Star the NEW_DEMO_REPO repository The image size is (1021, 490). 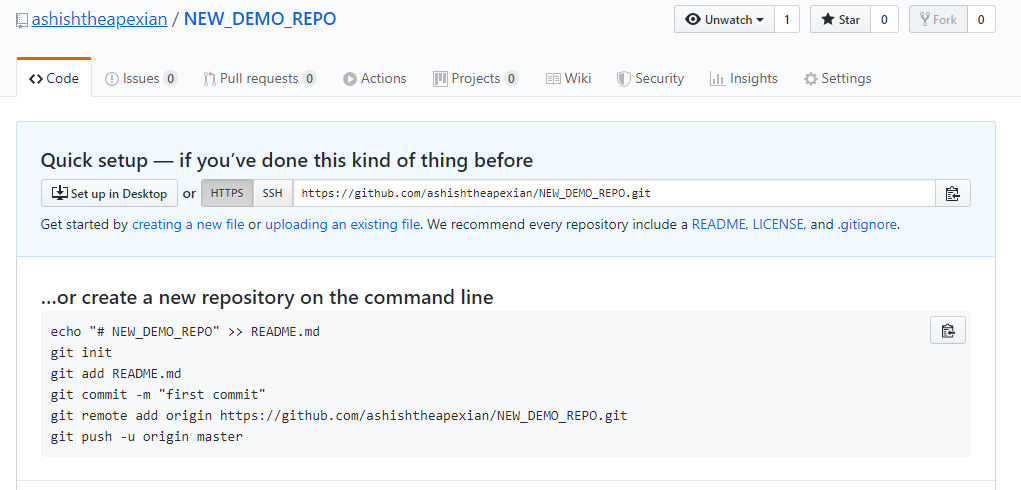[x=840, y=20]
